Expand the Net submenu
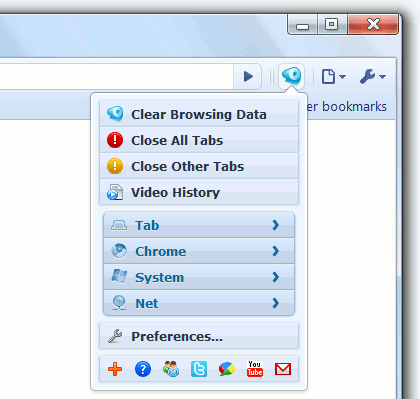Viewport: 420px width, 399px height. tap(199, 303)
